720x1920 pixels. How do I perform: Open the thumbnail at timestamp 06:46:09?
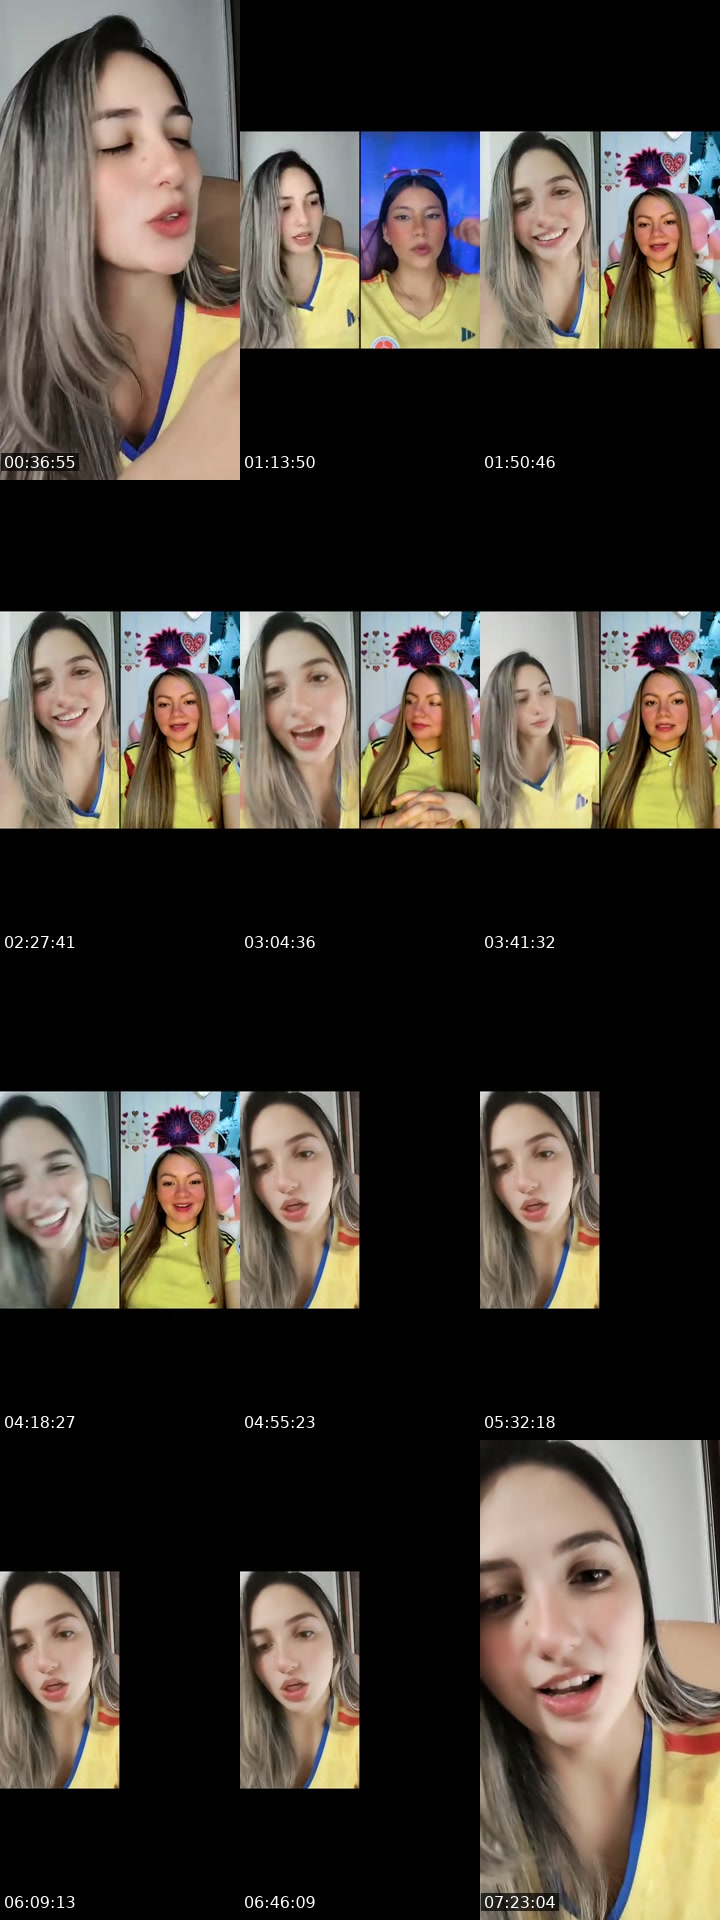tap(360, 1680)
